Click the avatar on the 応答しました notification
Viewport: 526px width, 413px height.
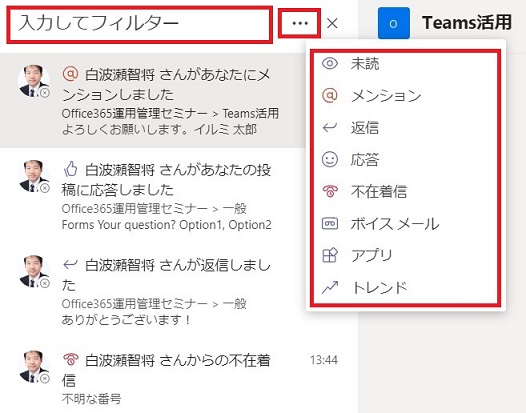(34, 176)
